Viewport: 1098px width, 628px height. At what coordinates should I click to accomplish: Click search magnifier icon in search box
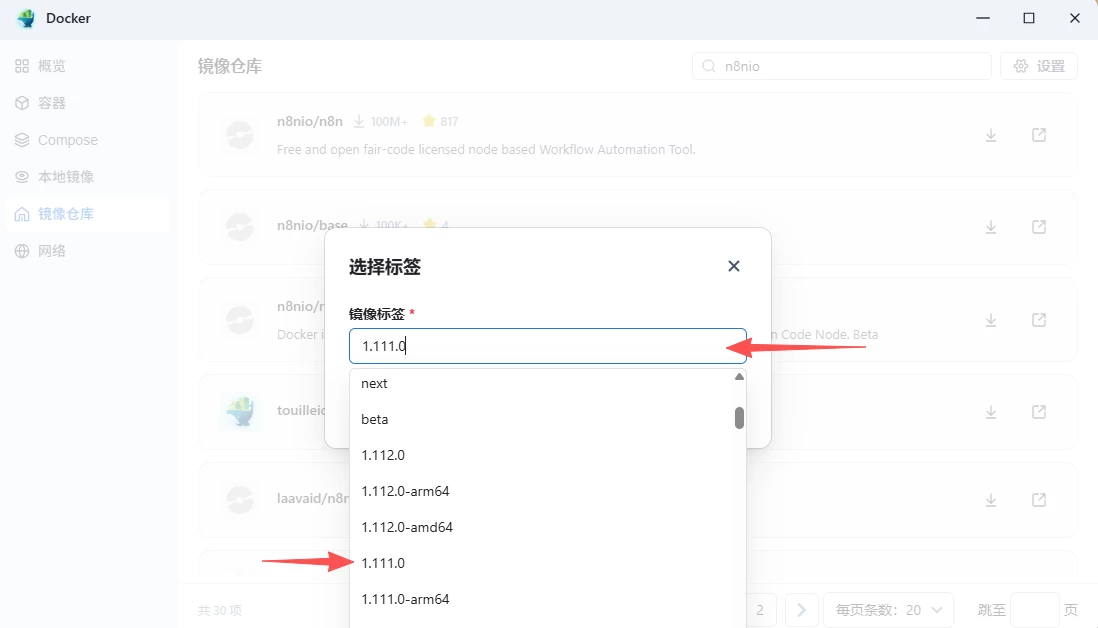click(709, 66)
